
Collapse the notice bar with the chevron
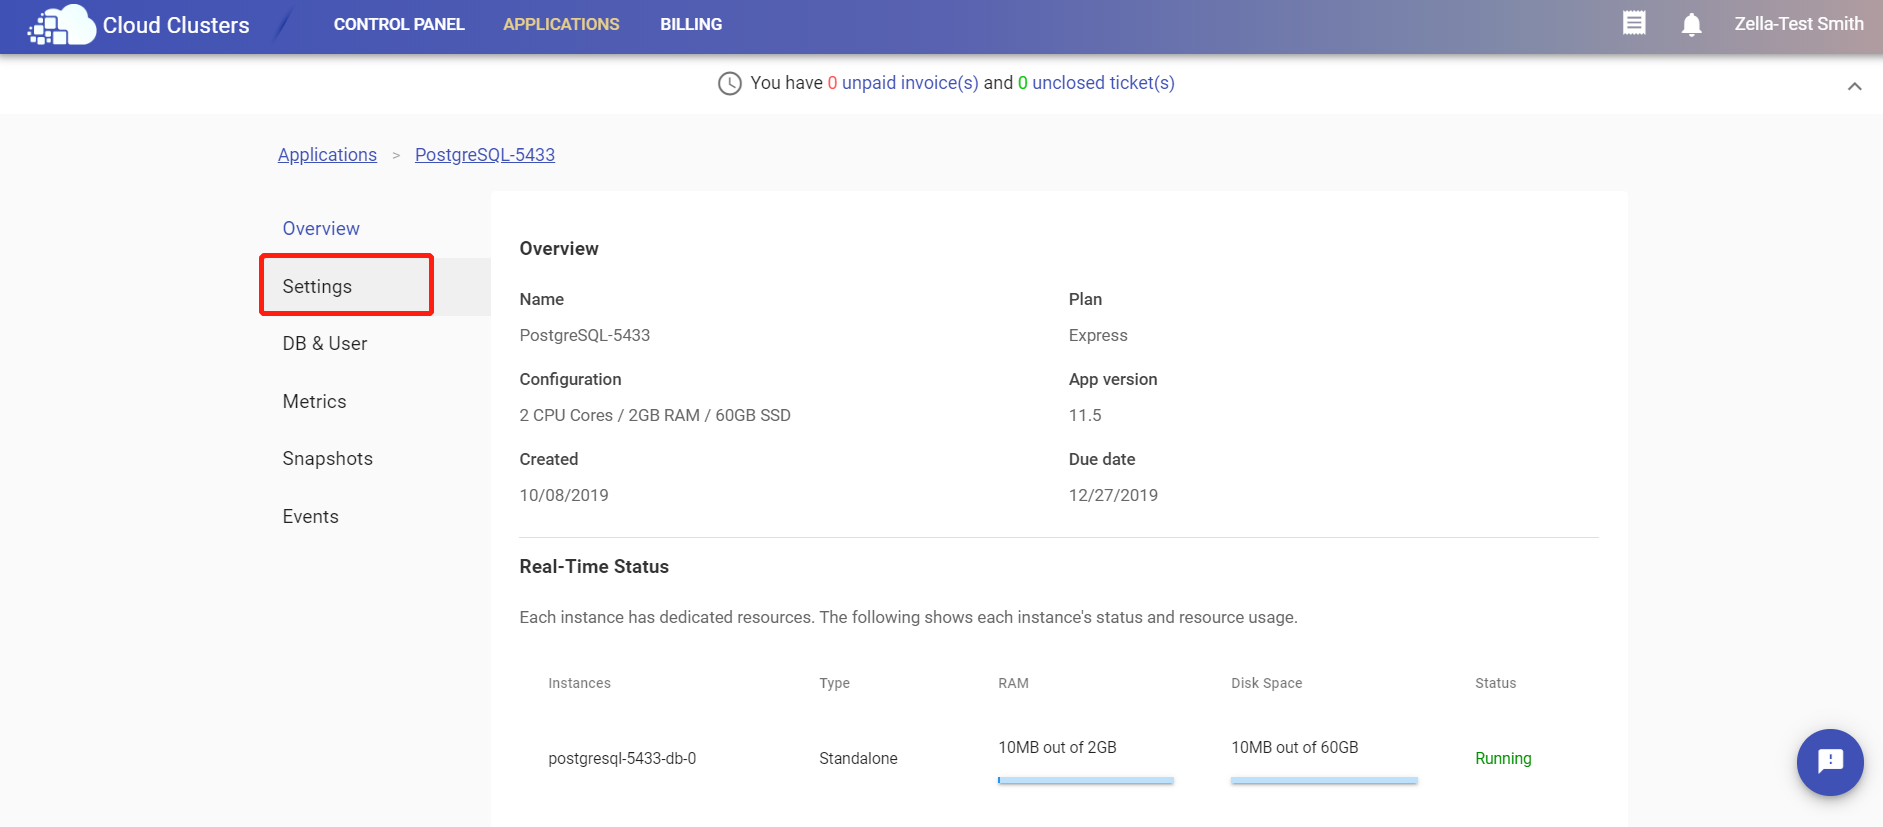coord(1854,87)
